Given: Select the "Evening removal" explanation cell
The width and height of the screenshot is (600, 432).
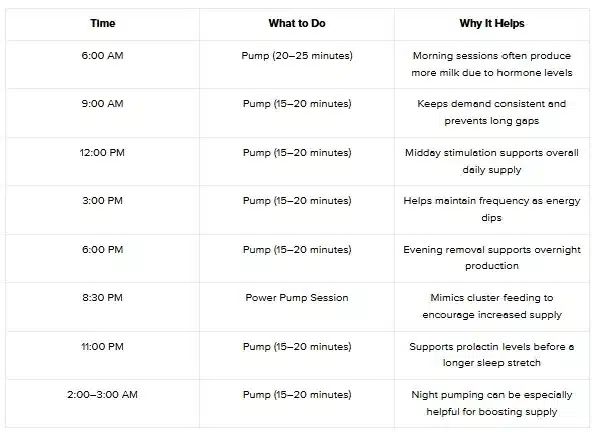Looking at the screenshot, I should 492,258.
